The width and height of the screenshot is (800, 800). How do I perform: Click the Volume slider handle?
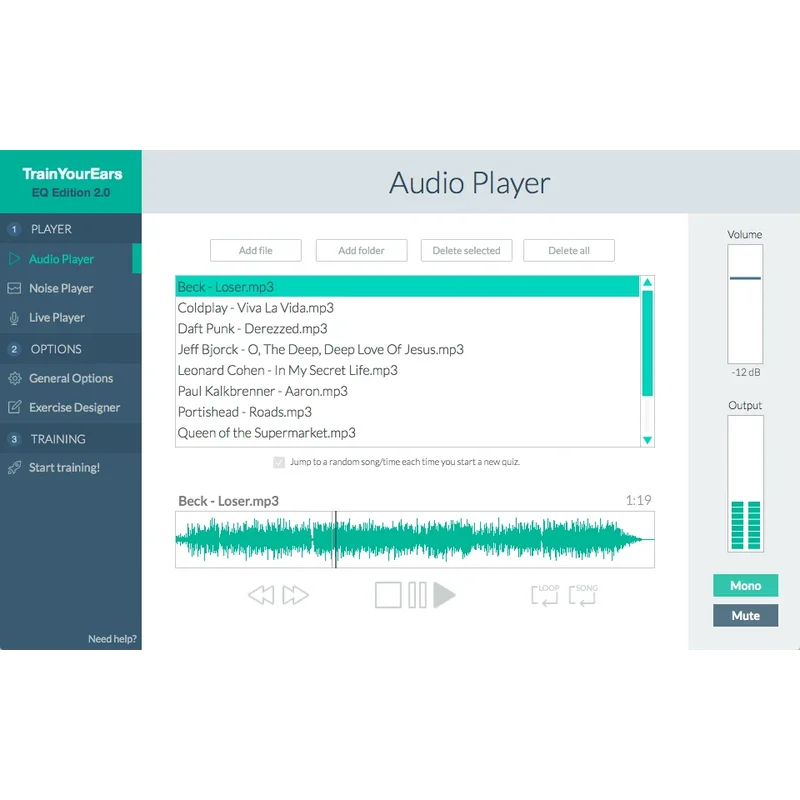(745, 278)
